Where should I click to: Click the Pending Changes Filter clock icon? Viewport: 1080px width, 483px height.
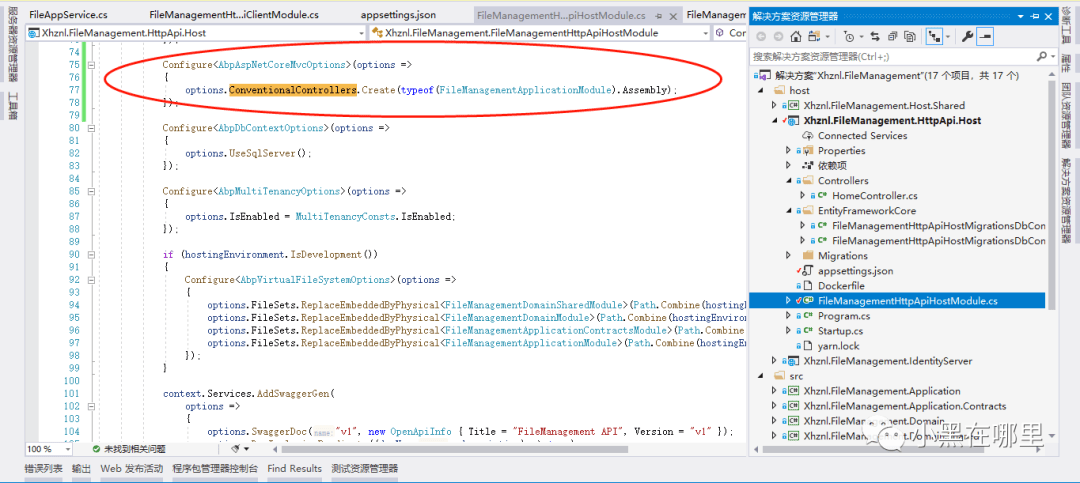(850, 36)
